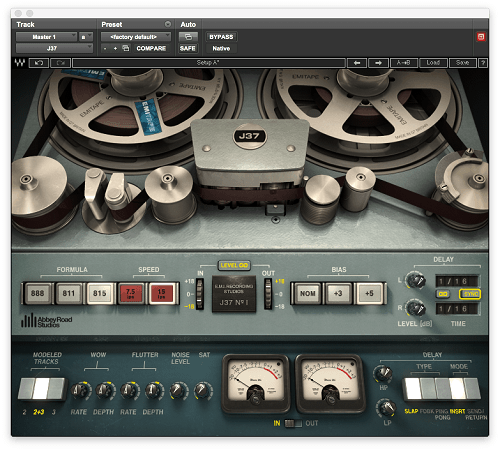500x450 pixels.
Task: Click the WOW depth knob
Action: click(x=105, y=390)
